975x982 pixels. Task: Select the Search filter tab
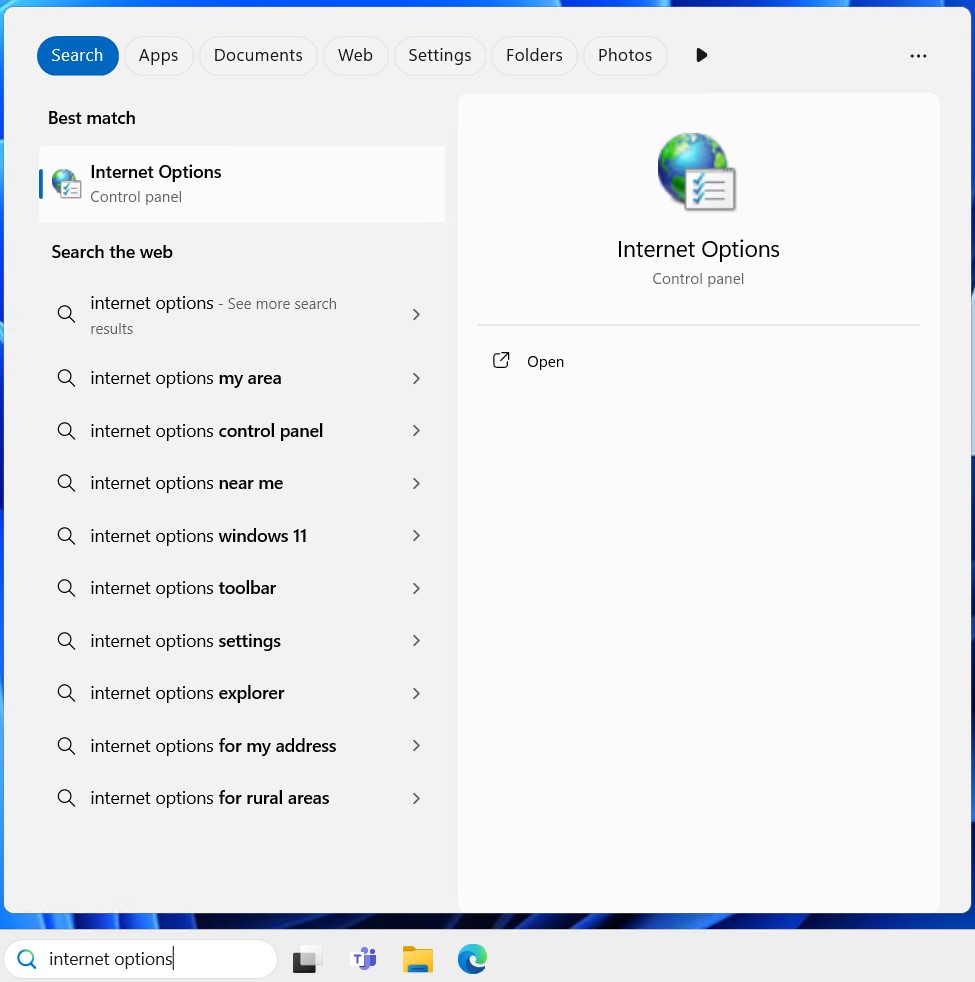[x=77, y=55]
